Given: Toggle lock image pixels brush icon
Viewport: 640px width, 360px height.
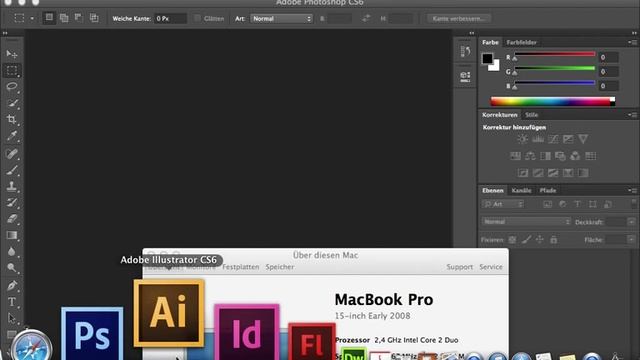Looking at the screenshot, I should click(527, 240).
